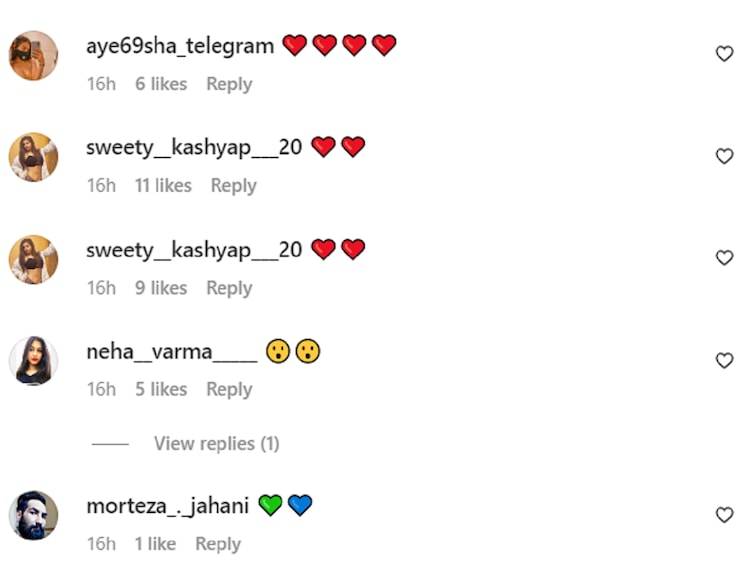Image resolution: width=750 pixels, height=570 pixels.
Task: Open morteza_._jahani bearded avatar
Action: coord(33,515)
